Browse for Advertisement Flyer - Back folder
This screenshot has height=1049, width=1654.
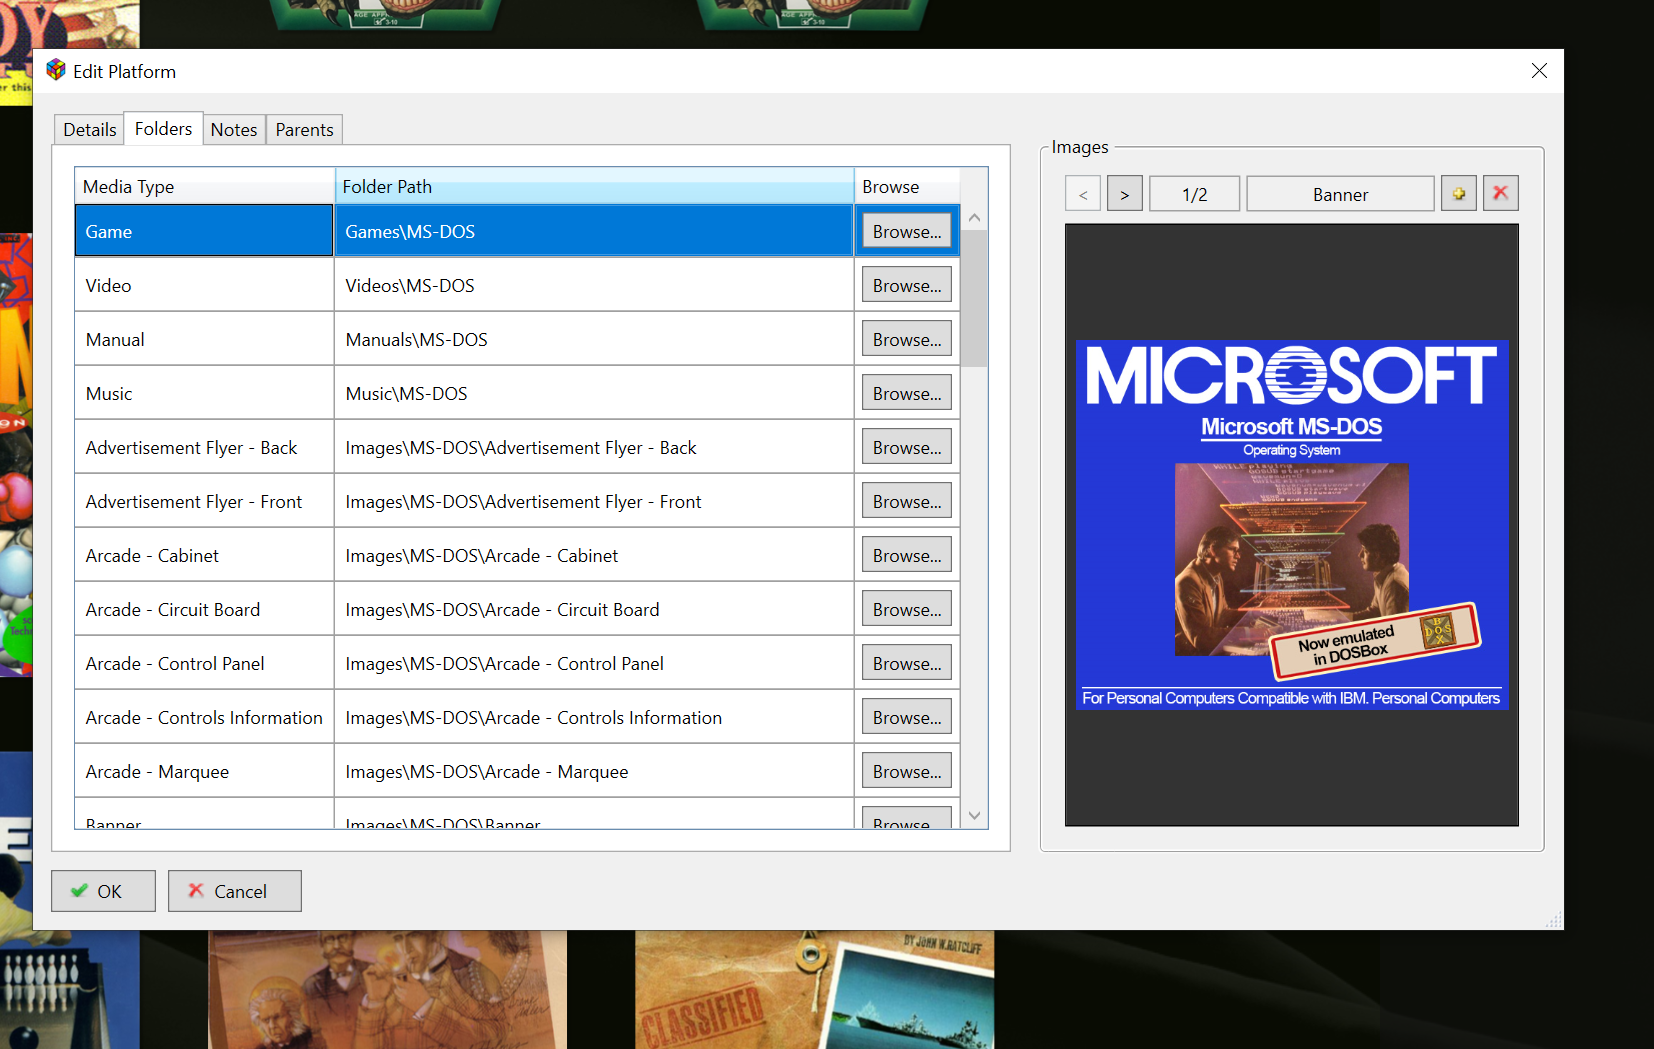click(906, 447)
